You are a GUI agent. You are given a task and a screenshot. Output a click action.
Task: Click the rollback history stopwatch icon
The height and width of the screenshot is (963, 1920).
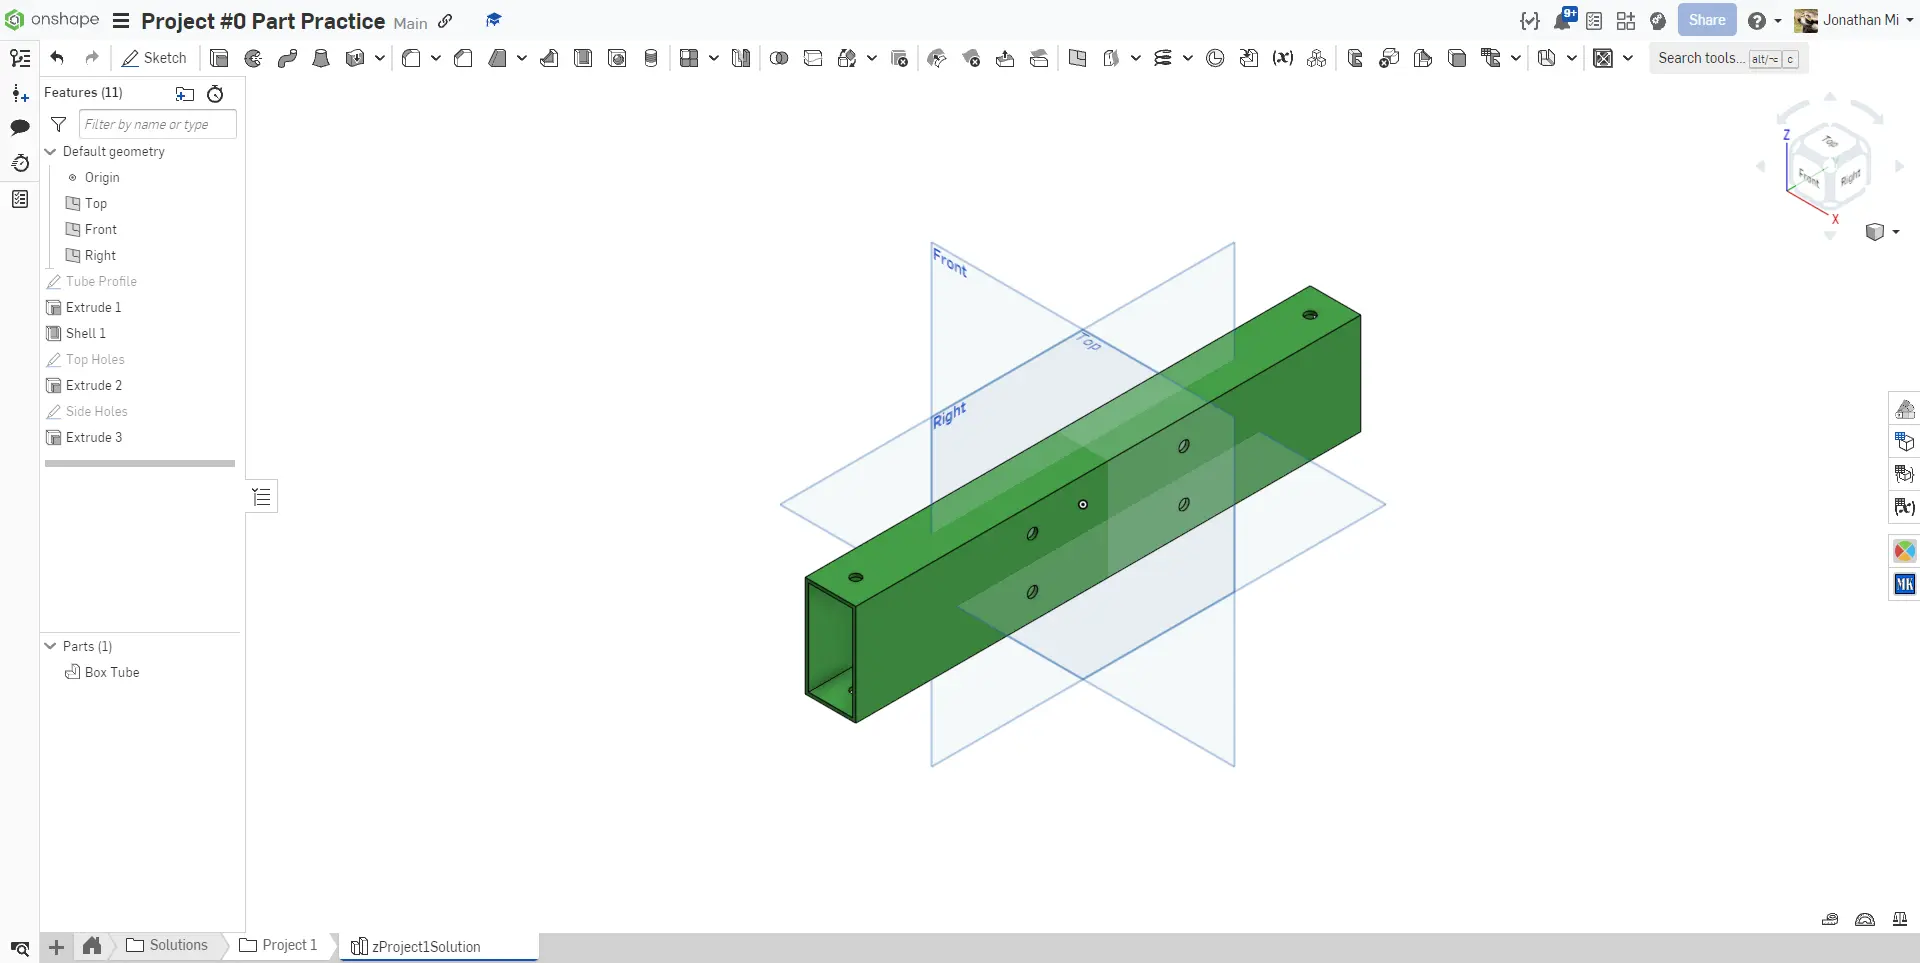(215, 94)
